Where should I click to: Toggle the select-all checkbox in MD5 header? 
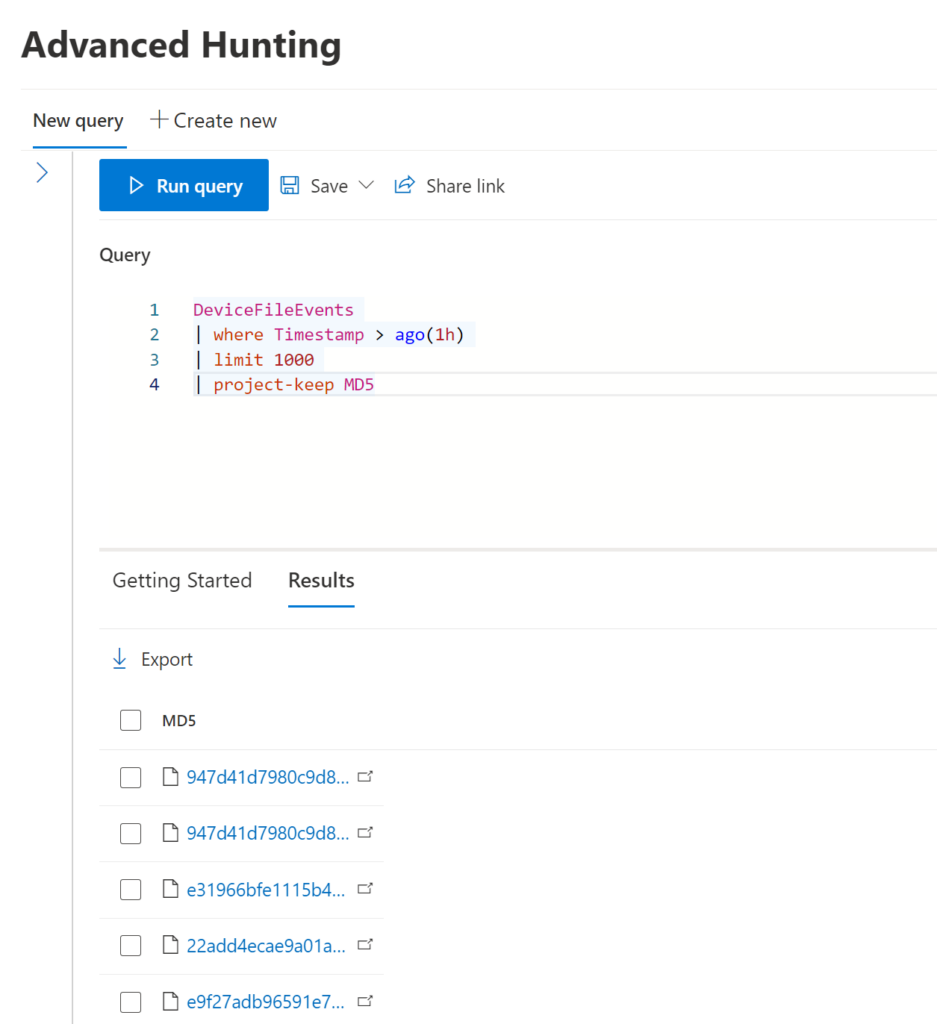131,720
